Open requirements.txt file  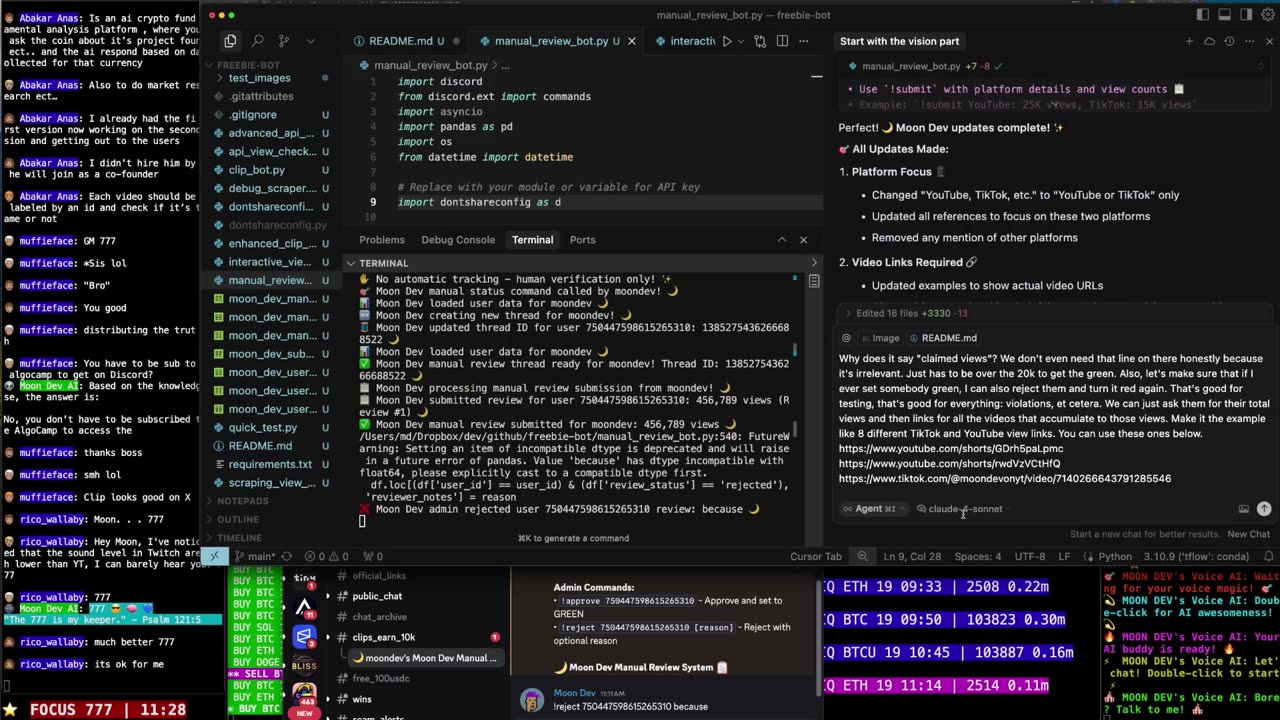pos(270,464)
